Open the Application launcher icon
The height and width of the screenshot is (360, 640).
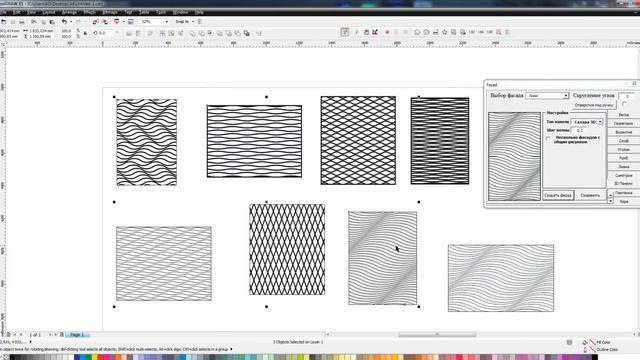(117, 22)
